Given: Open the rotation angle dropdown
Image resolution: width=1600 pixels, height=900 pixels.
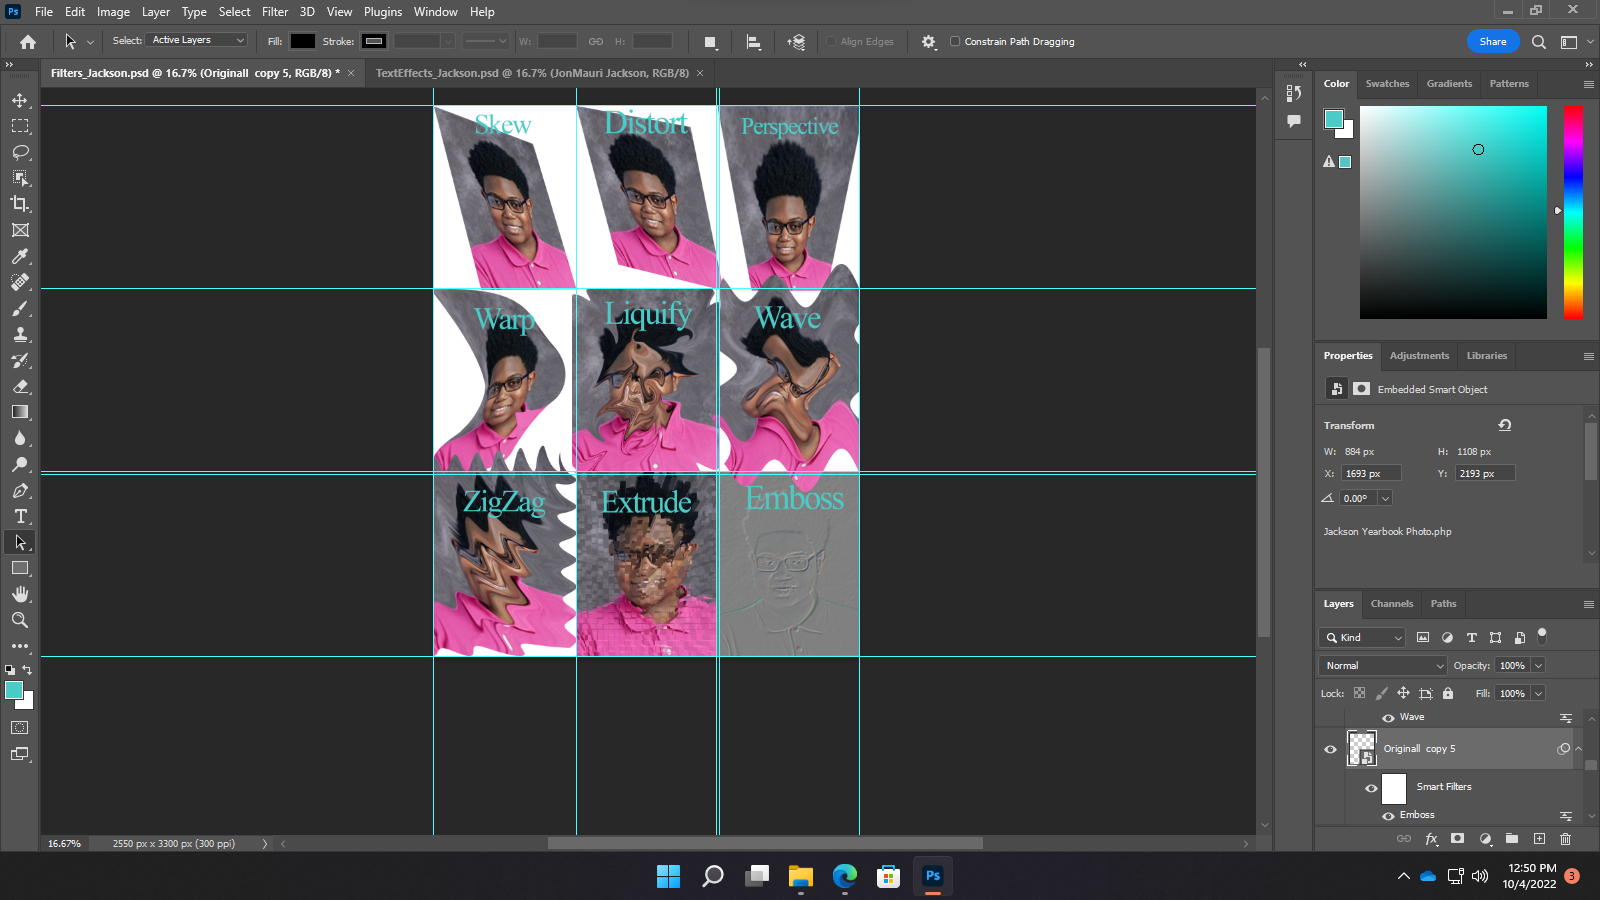Looking at the screenshot, I should pyautogui.click(x=1385, y=498).
